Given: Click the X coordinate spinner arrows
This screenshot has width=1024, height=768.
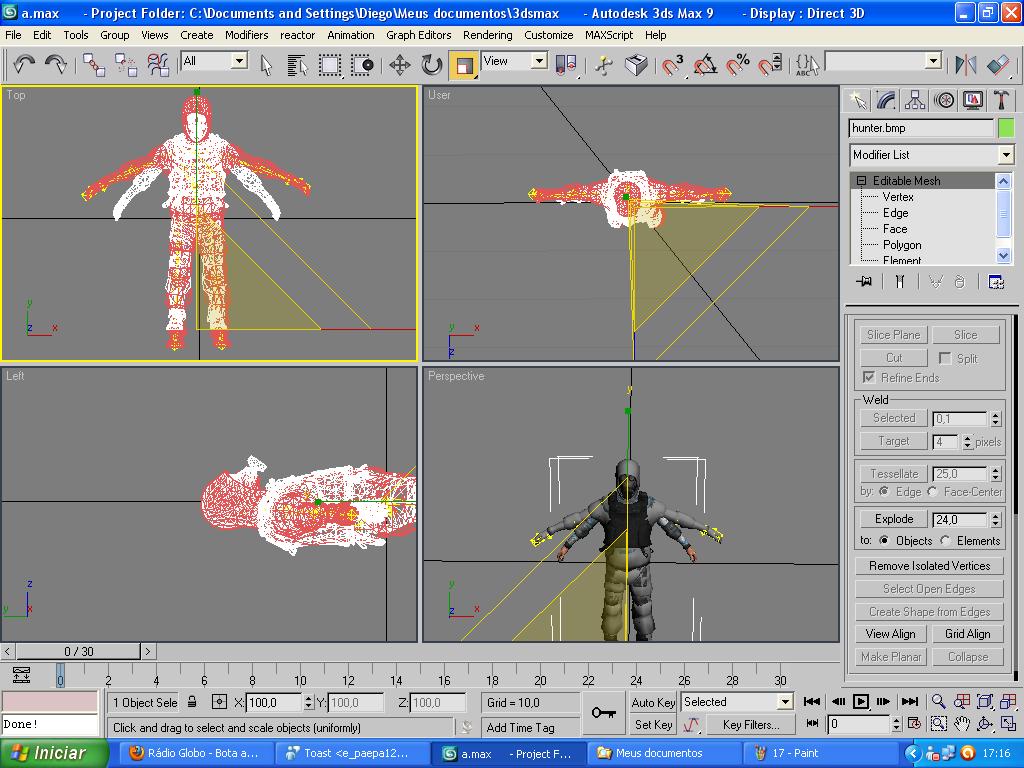Looking at the screenshot, I should point(308,702).
